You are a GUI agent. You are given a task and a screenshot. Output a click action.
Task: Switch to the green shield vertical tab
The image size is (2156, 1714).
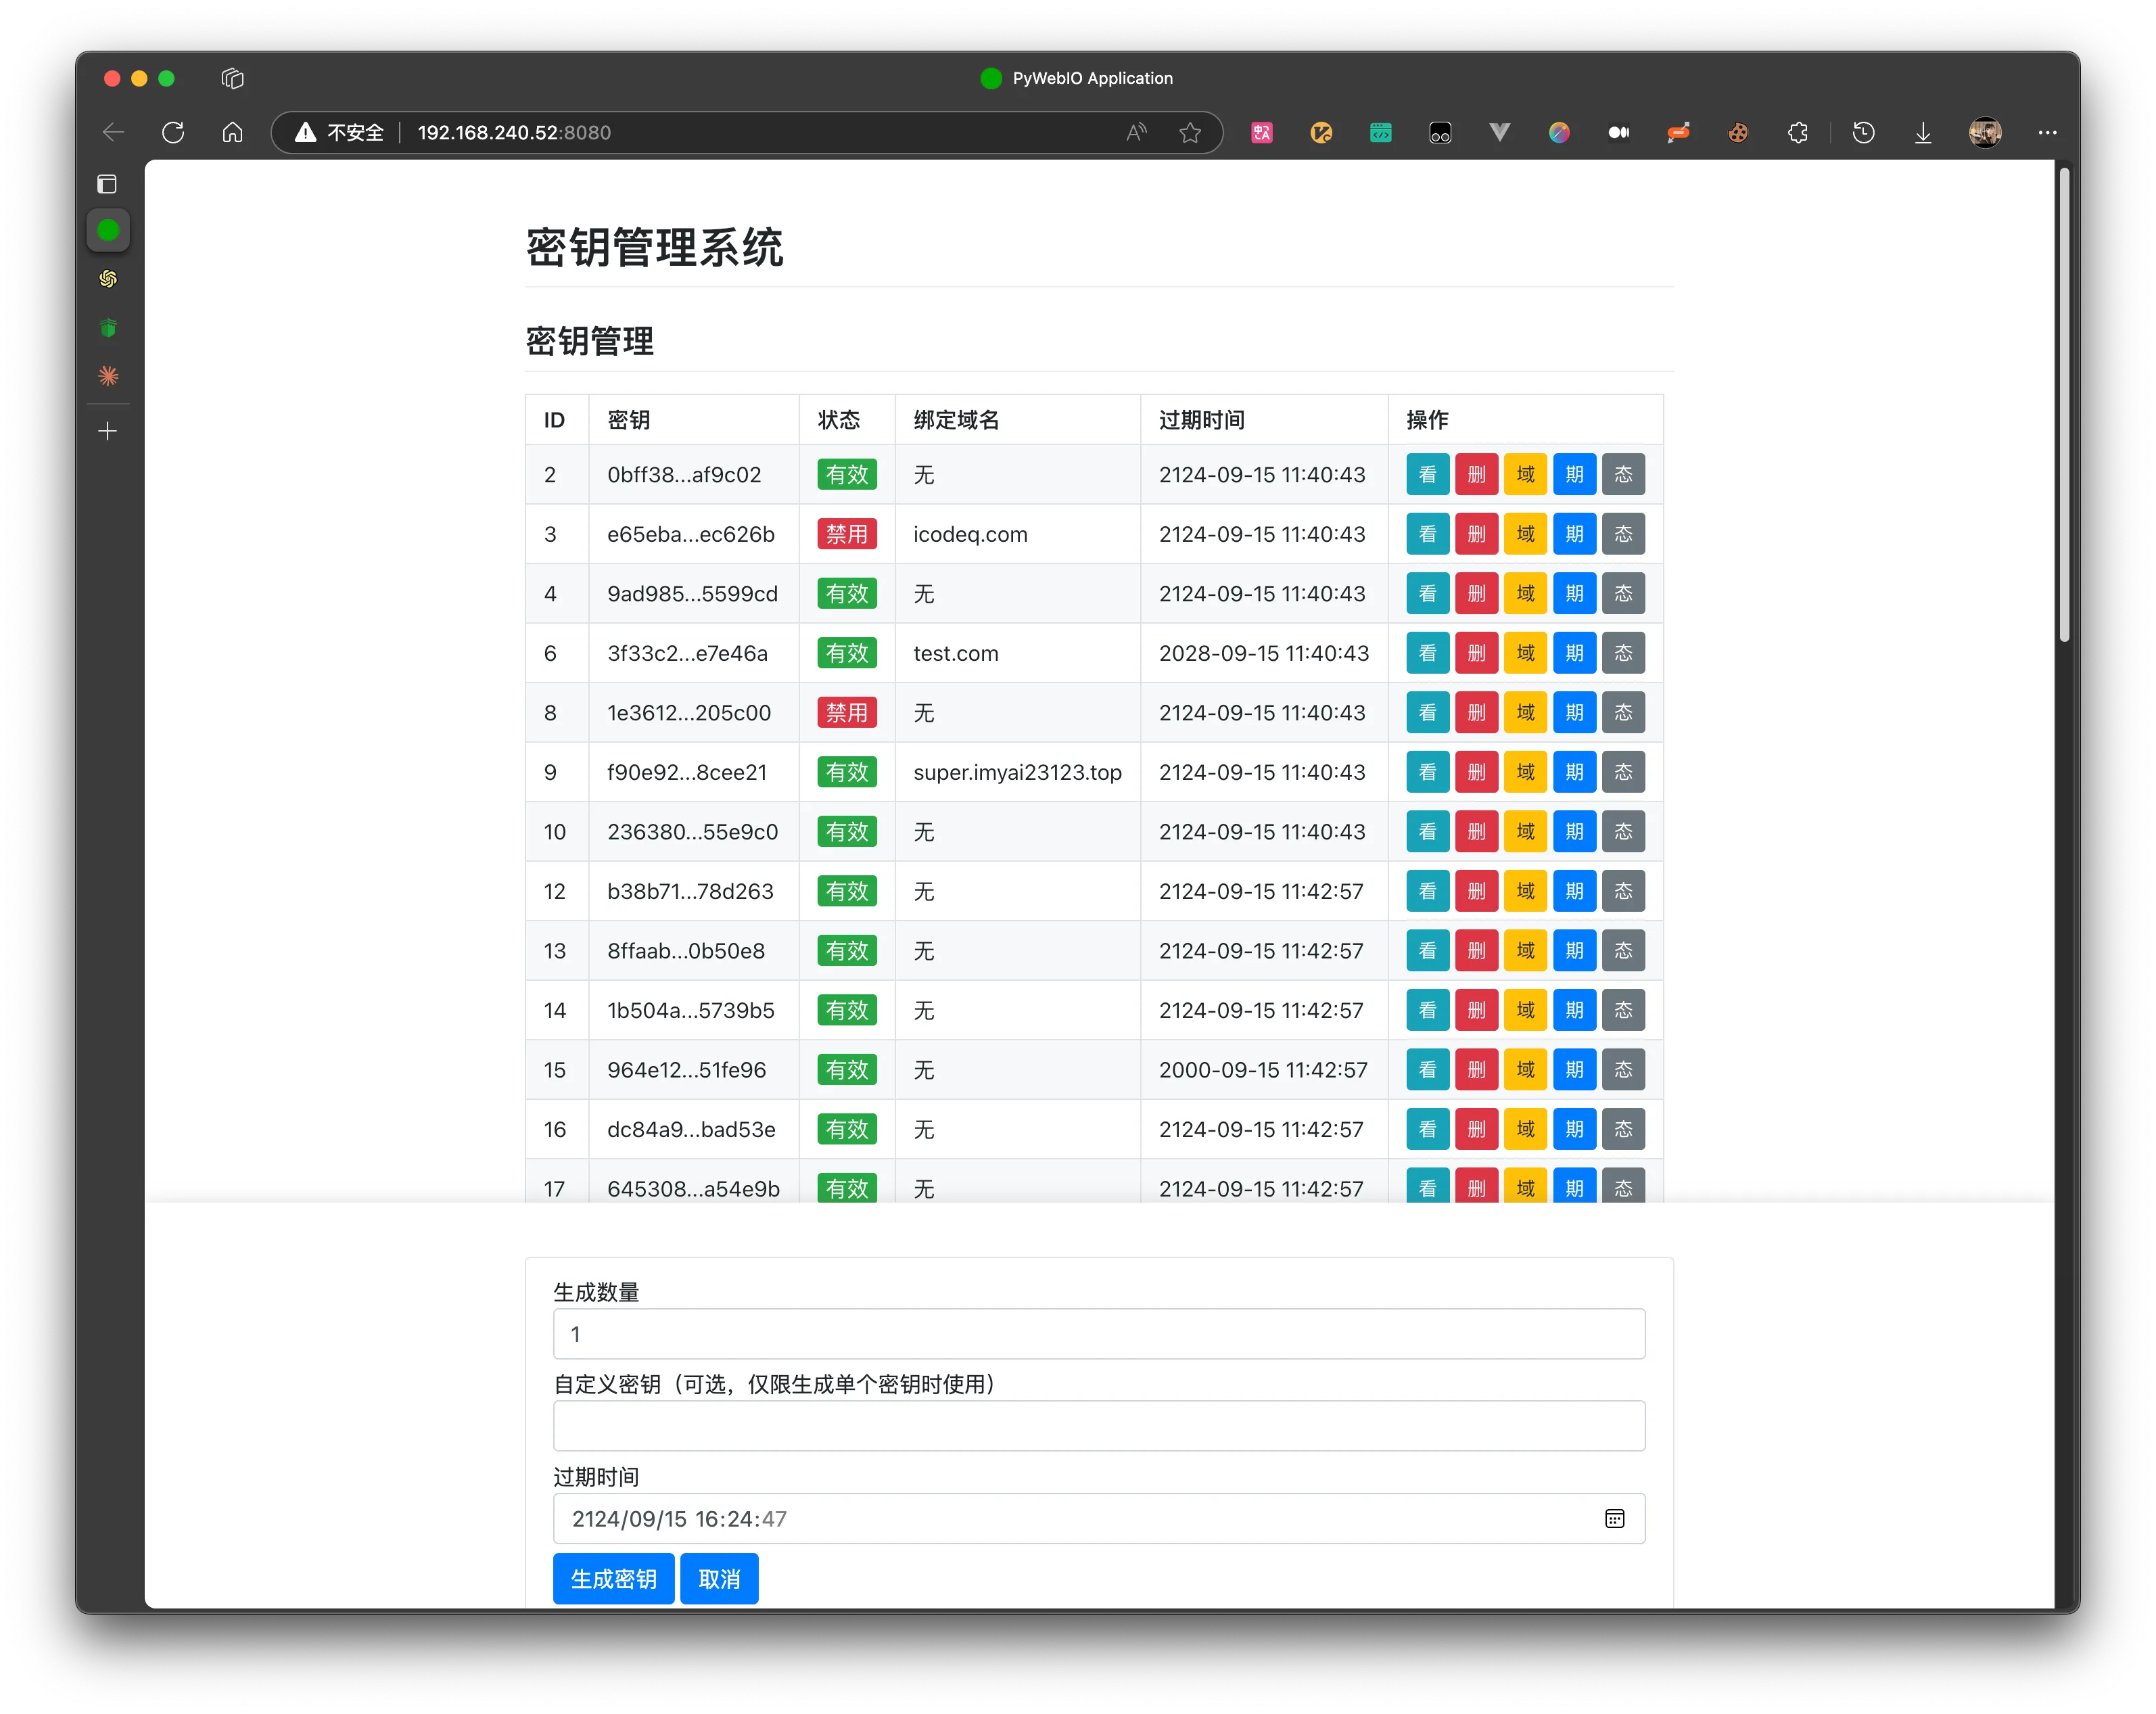click(x=108, y=328)
